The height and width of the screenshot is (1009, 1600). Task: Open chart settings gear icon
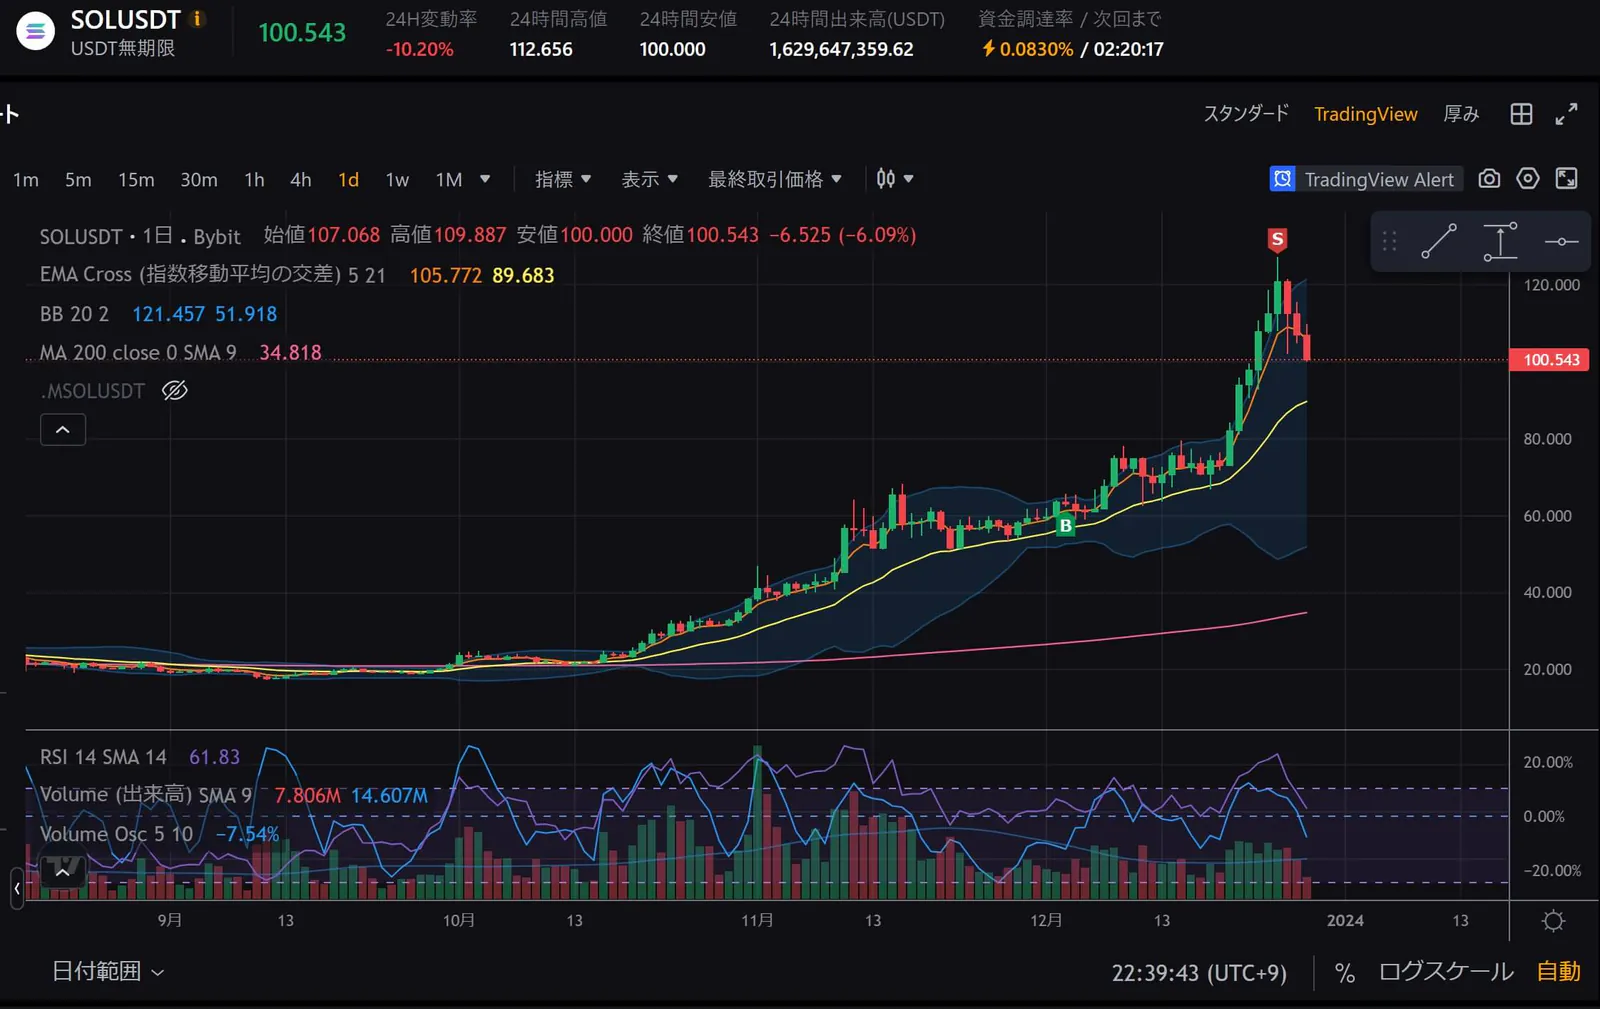pos(1528,179)
